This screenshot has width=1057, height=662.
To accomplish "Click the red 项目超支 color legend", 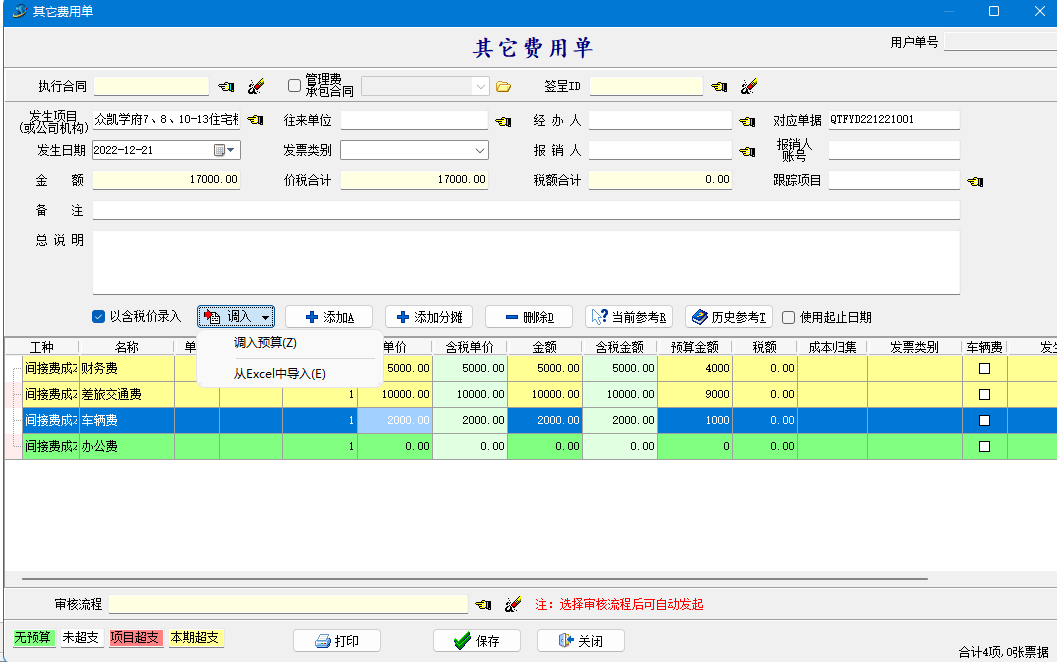I will (135, 638).
